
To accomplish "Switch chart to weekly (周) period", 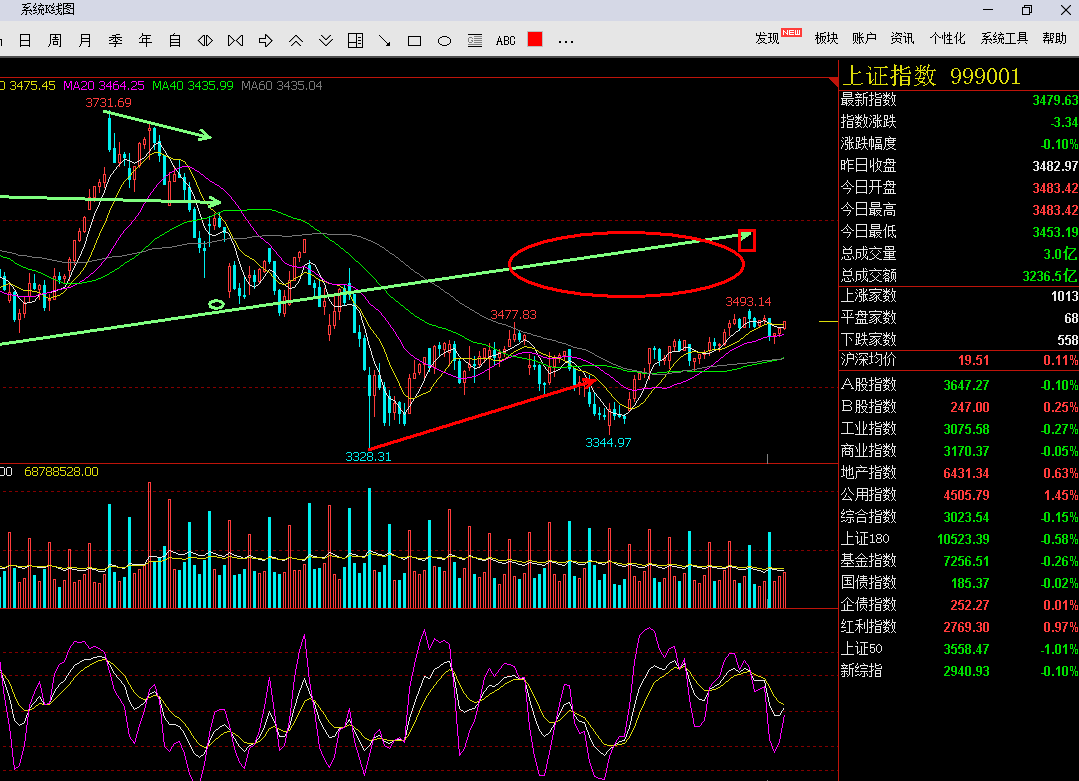I will coord(55,41).
